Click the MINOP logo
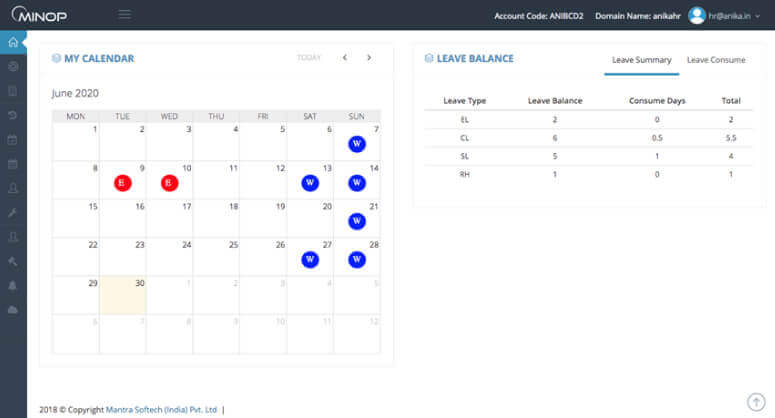This screenshot has width=775, height=418. coord(38,15)
